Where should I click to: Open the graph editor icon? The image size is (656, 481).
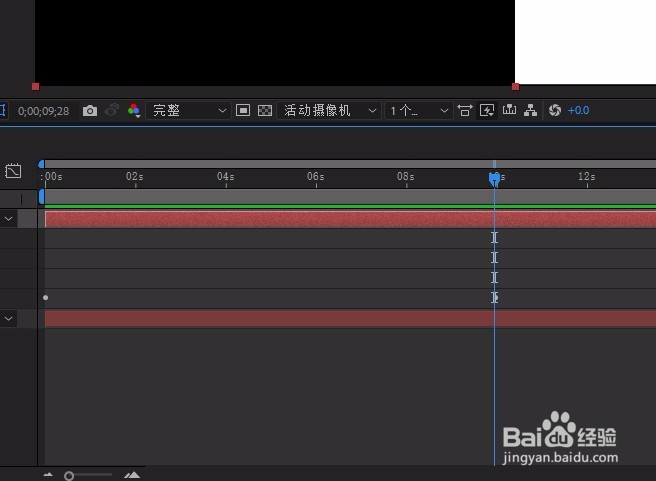click(13, 171)
